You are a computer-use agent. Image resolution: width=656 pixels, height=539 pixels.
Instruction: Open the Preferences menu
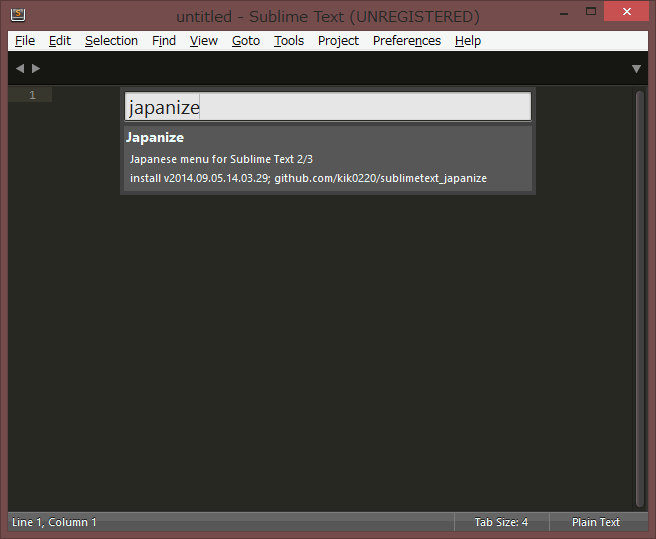tap(407, 41)
